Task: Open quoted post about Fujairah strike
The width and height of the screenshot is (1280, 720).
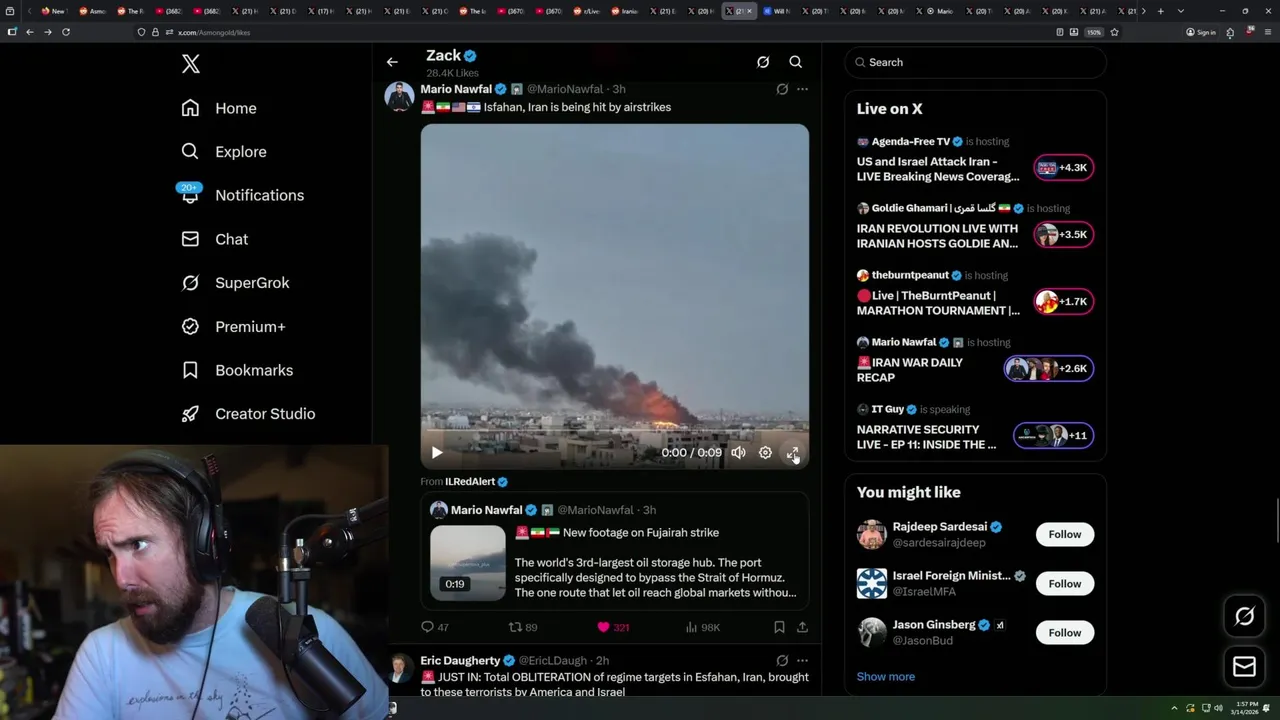Action: (614, 553)
